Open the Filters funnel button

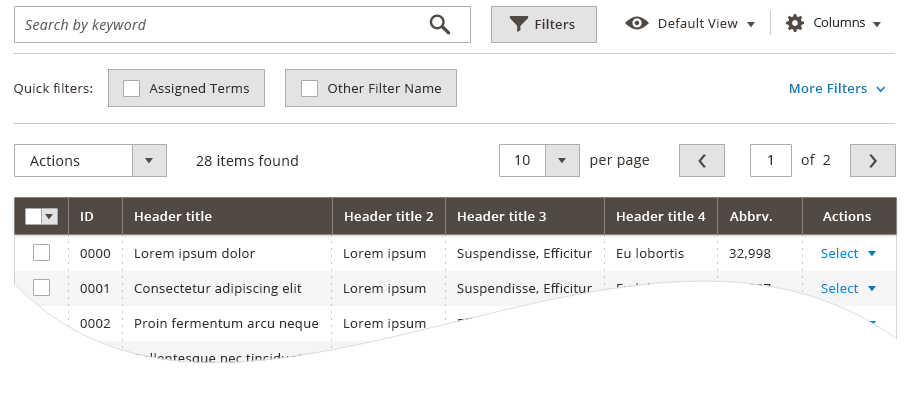(543, 24)
